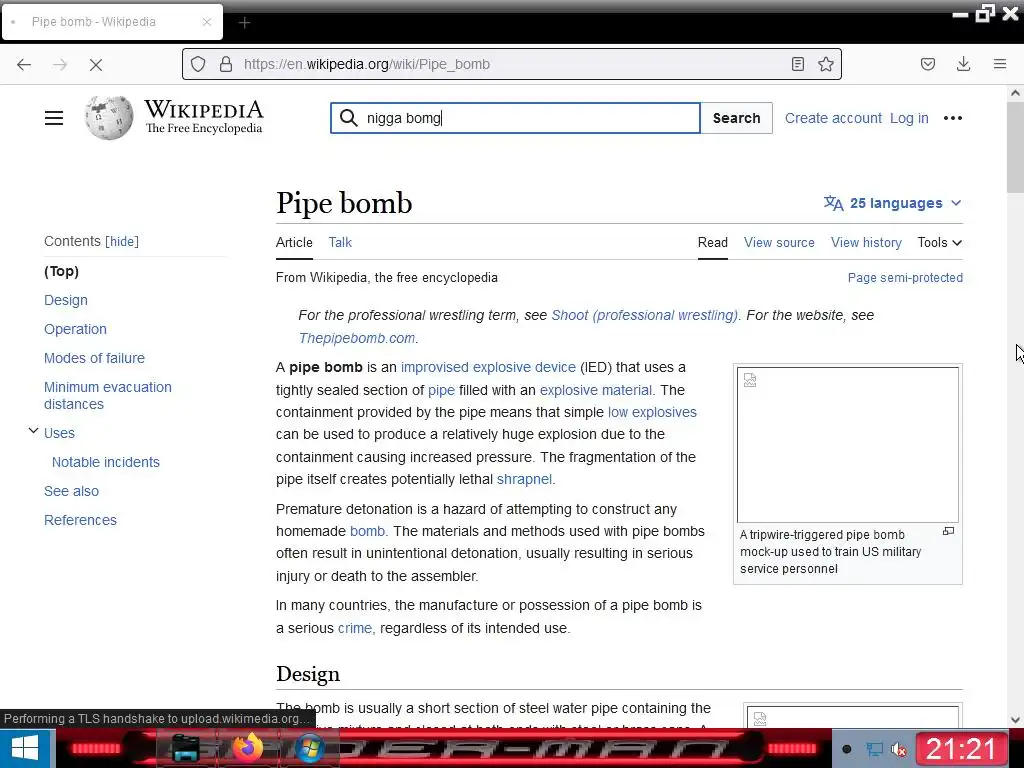The width and height of the screenshot is (1024, 768).
Task: Toggle reader view in address bar
Action: point(797,64)
